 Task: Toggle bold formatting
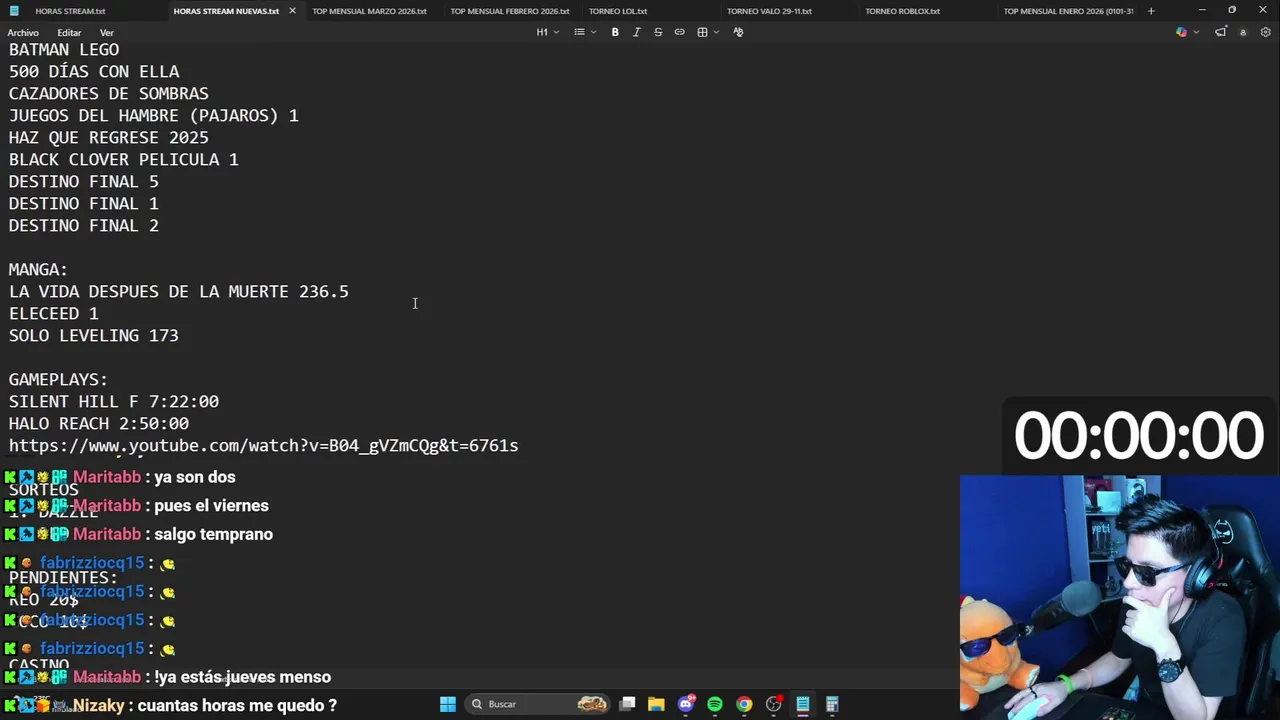click(x=615, y=32)
